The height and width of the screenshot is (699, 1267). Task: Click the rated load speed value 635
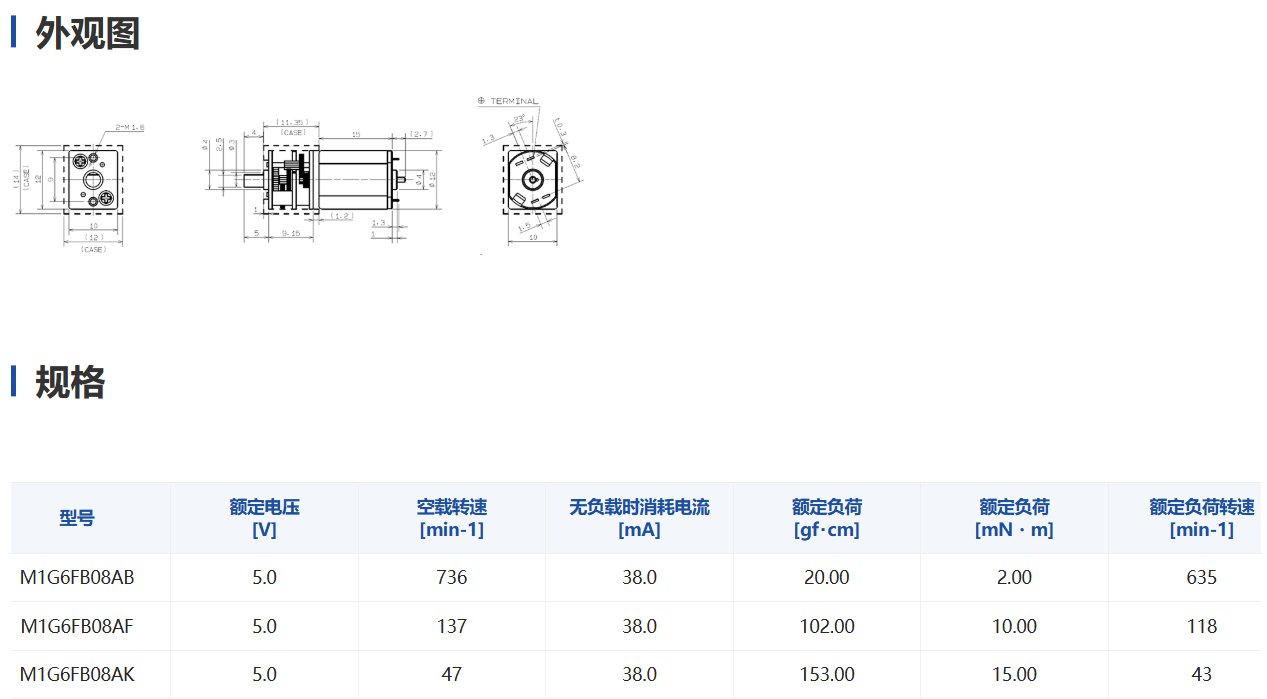point(1201,577)
